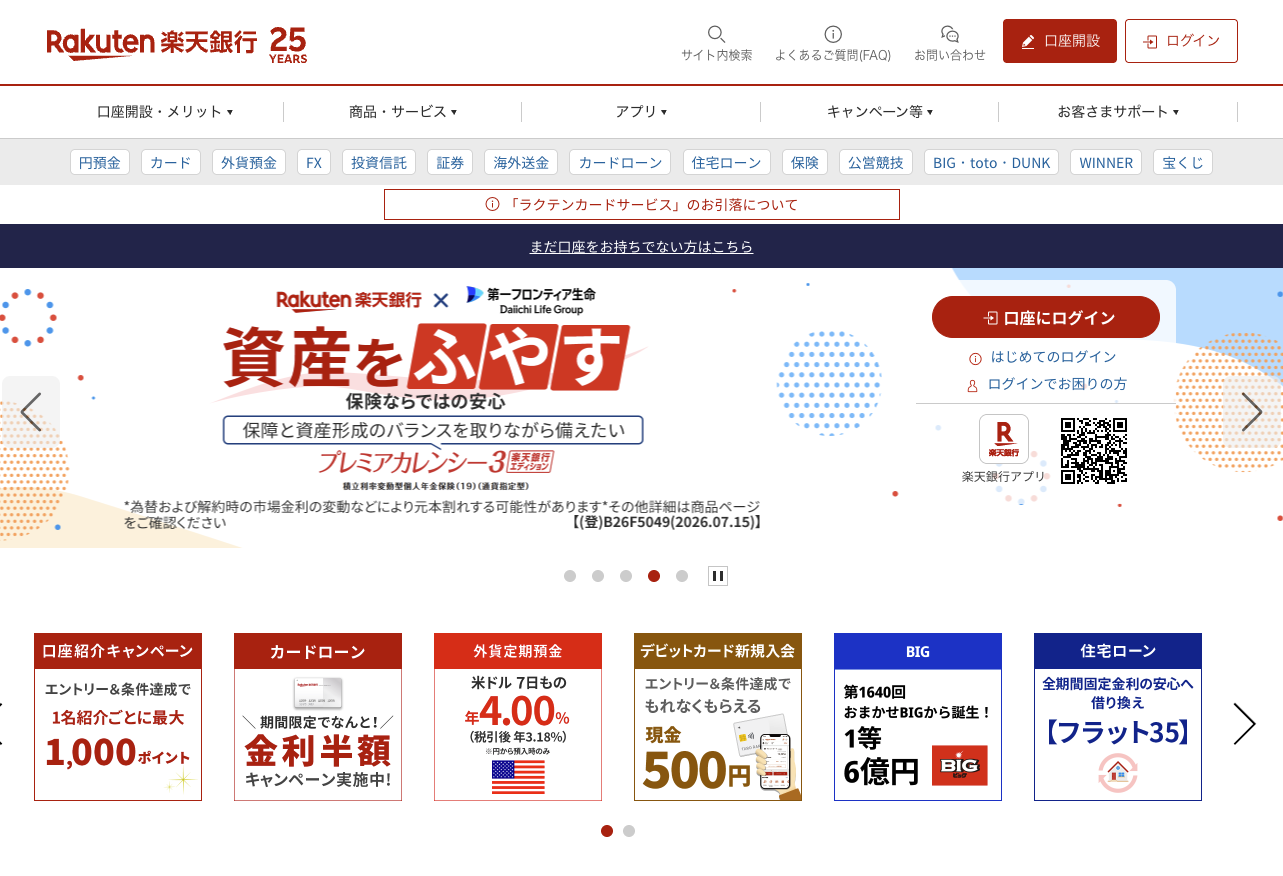The height and width of the screenshot is (876, 1283).
Task: Open the 宝くじ category chip
Action: coord(1183,162)
